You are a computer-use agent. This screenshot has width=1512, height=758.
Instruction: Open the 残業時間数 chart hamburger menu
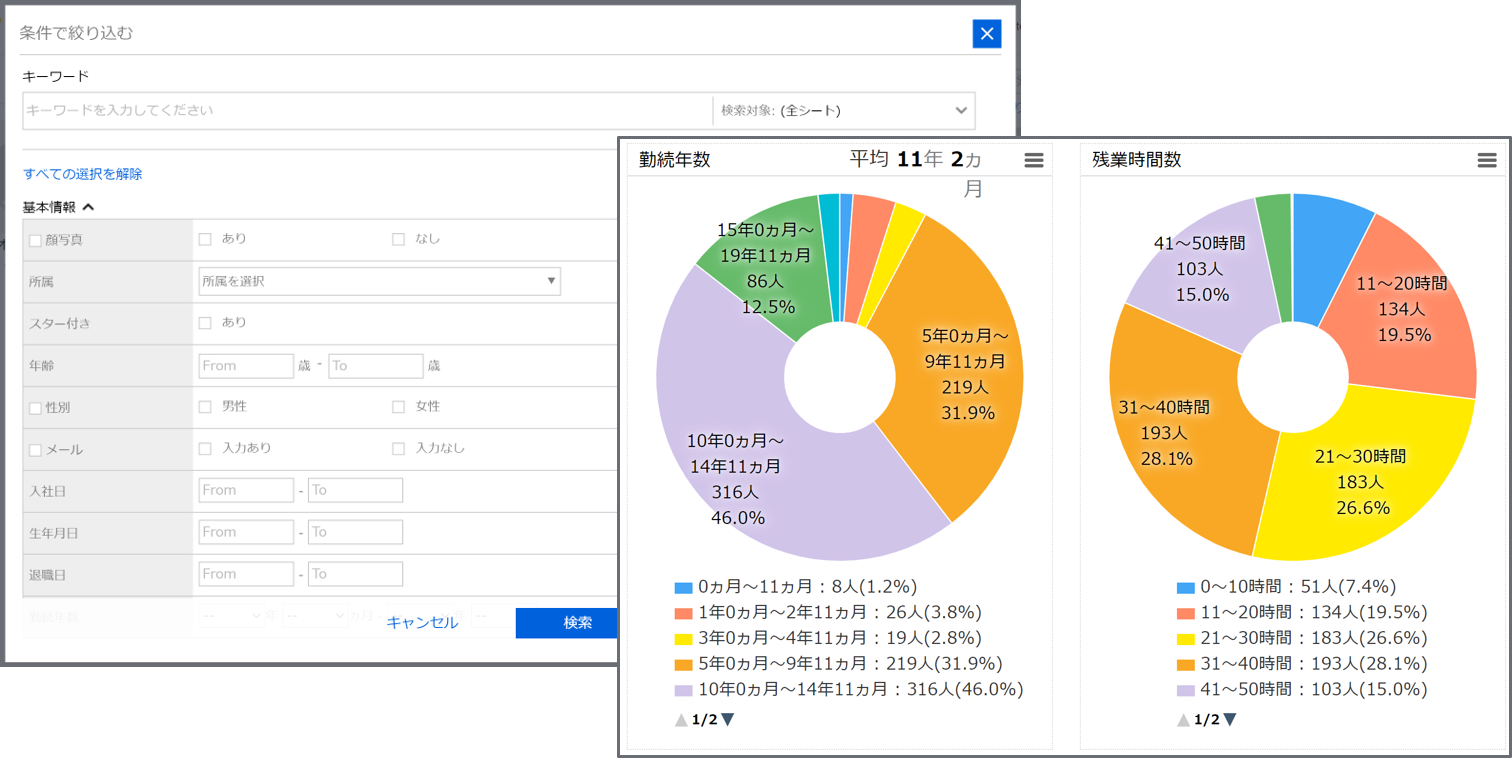(1487, 161)
